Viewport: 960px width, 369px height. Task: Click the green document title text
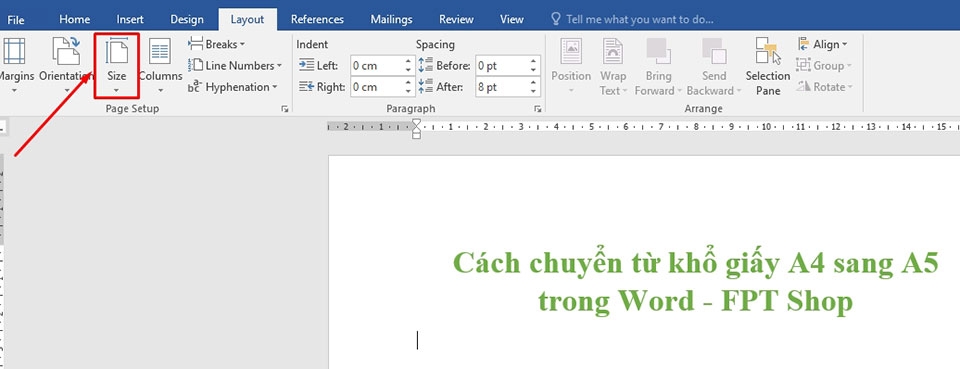point(696,282)
